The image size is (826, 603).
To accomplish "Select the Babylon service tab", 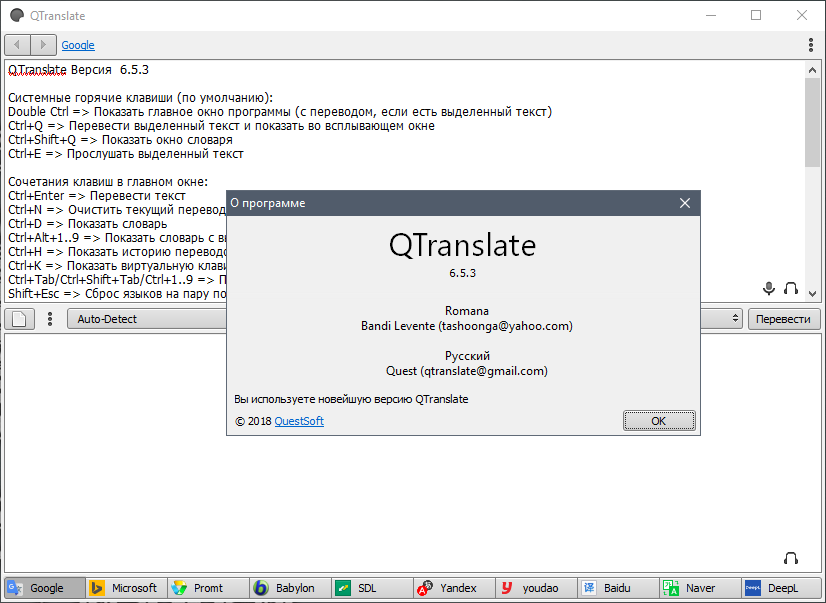I will (x=290, y=588).
